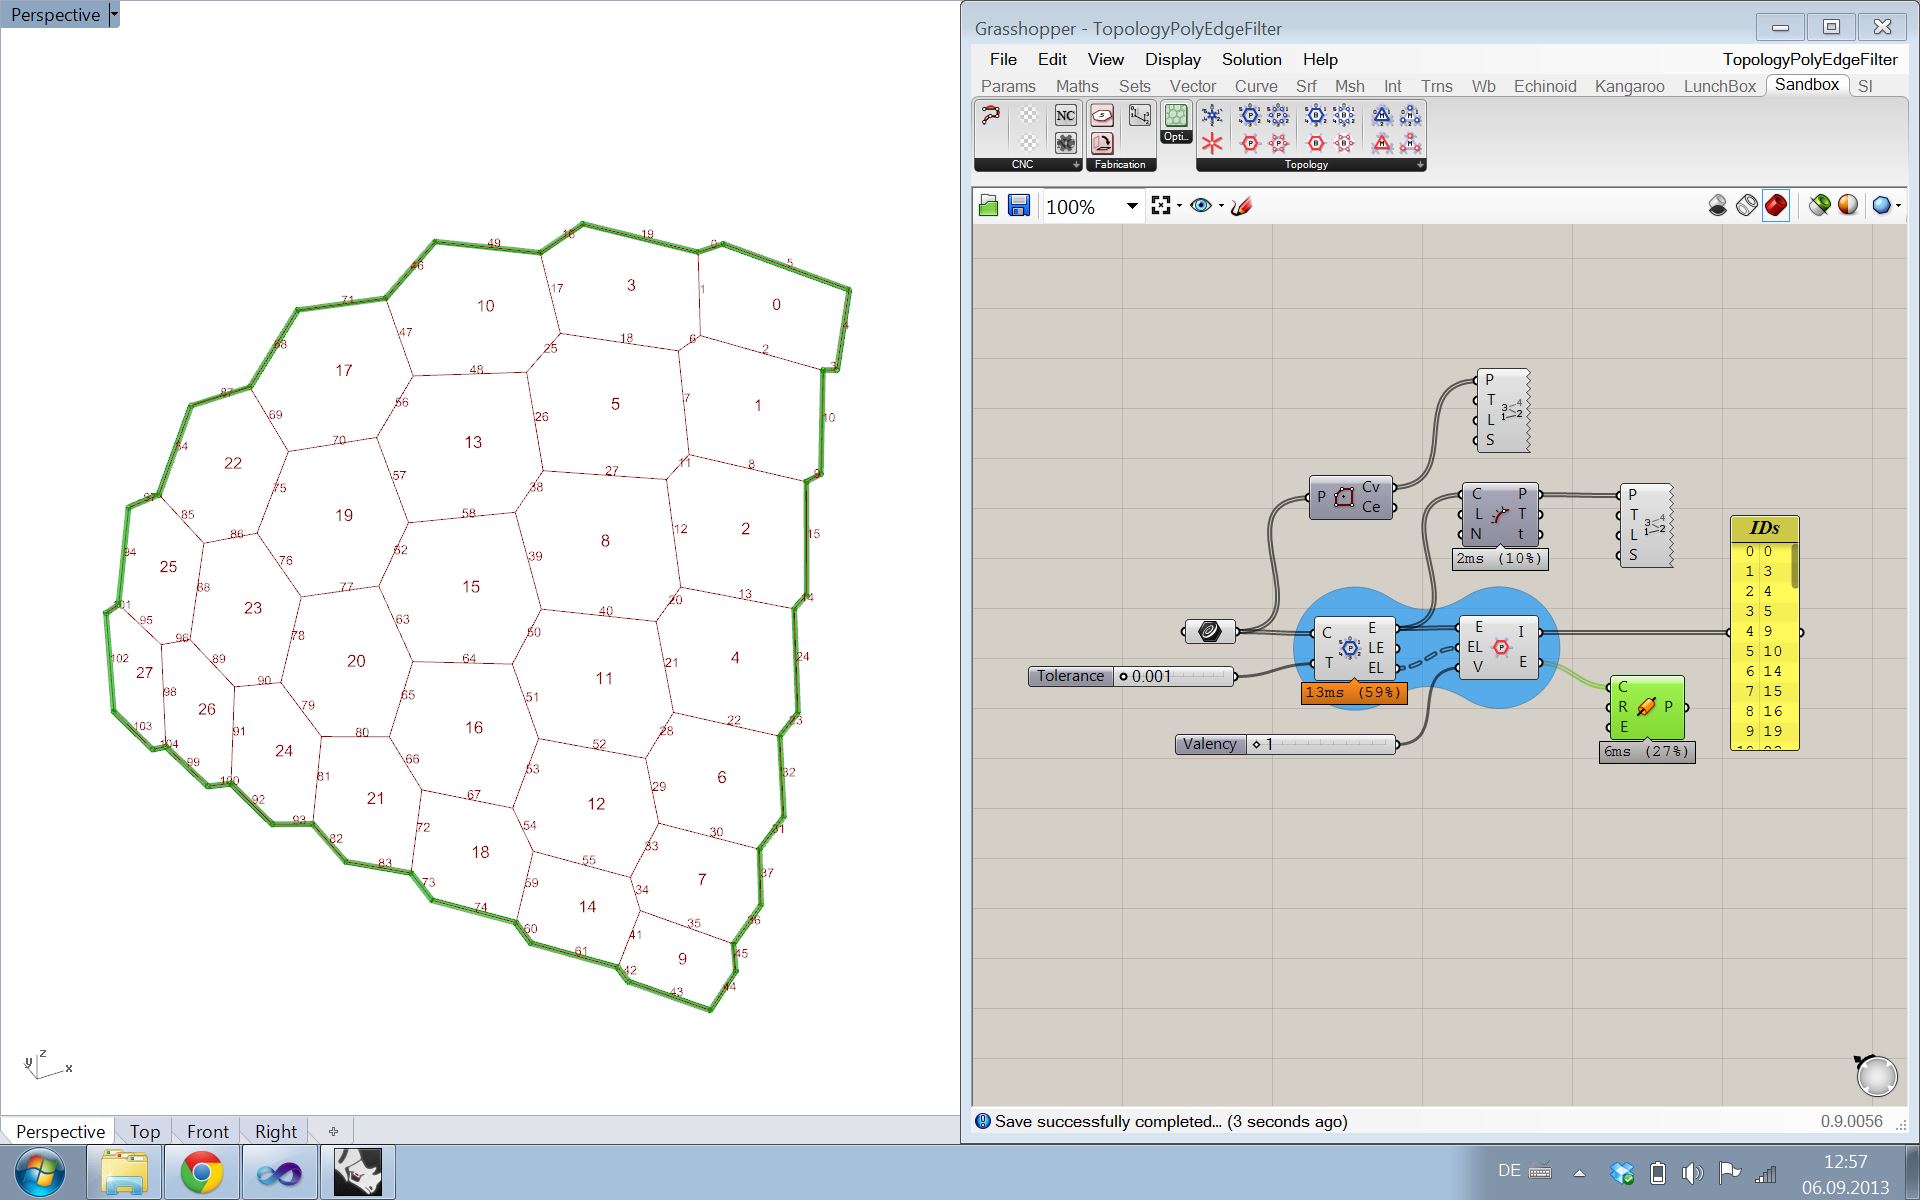1920x1200 pixels.
Task: Select the red asterisk Topology component icon
Action: coord(1212,143)
